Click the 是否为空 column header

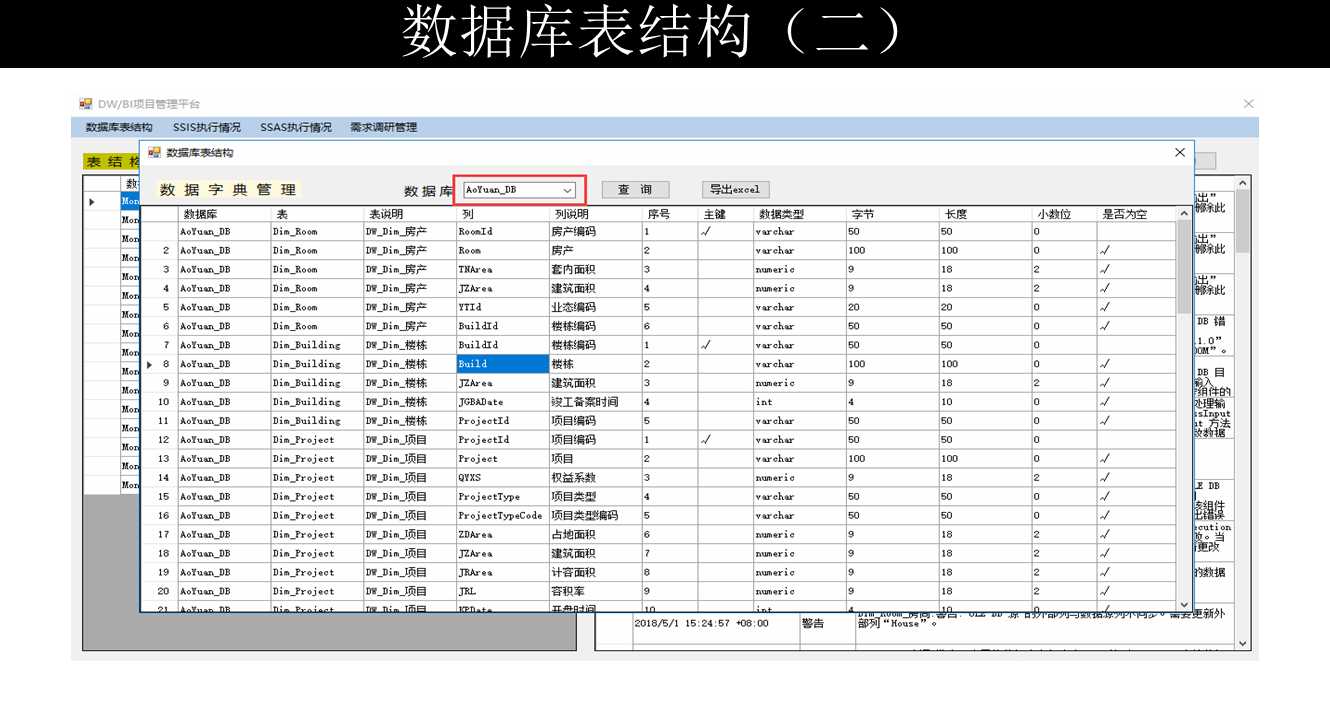(1137, 214)
